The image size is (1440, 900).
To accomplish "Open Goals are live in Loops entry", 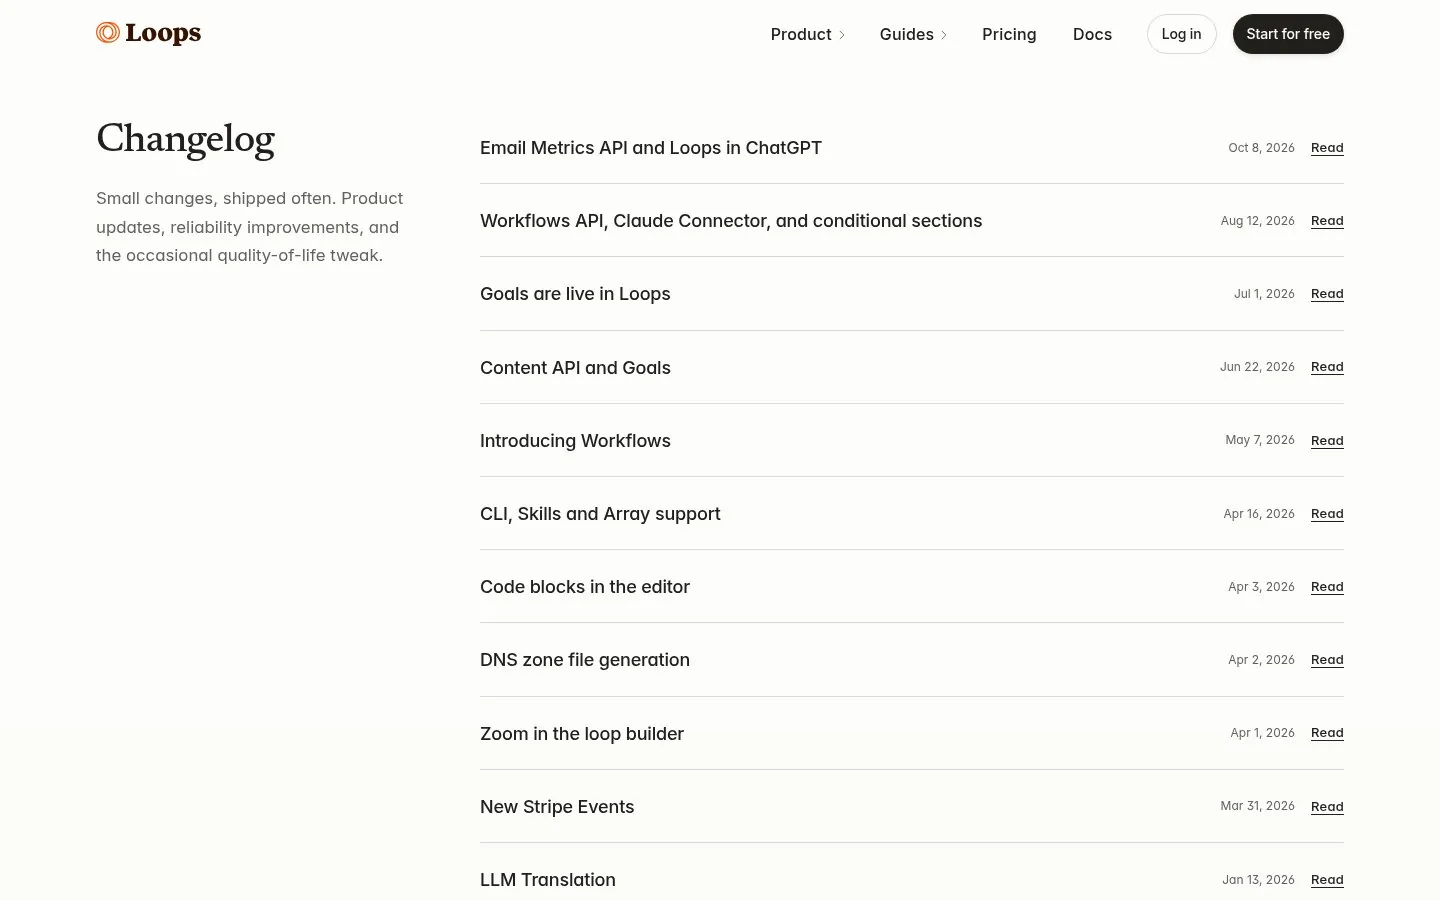I will tap(575, 294).
